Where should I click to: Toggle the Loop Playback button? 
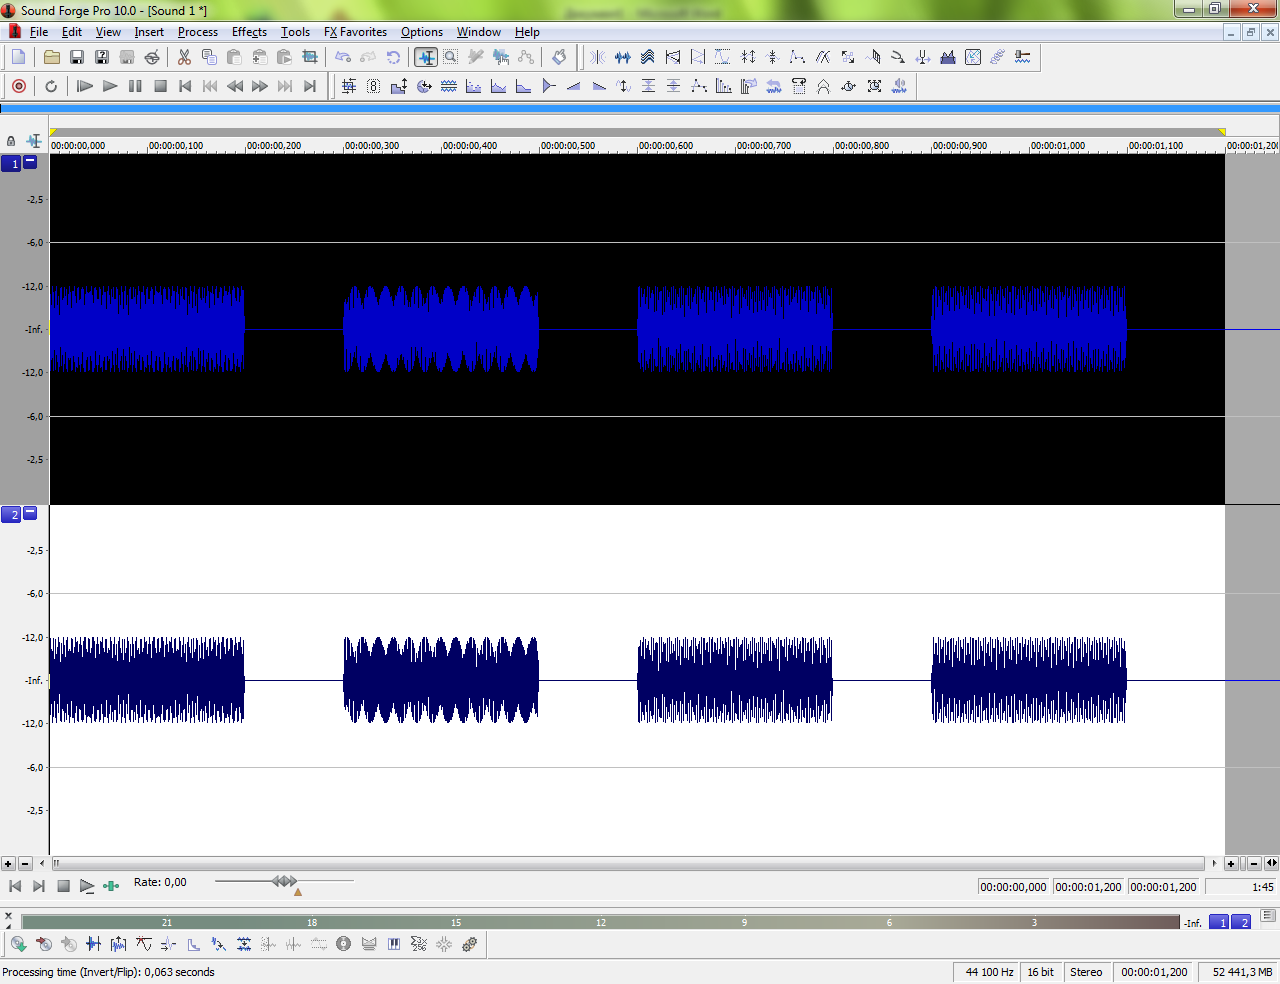pyautogui.click(x=51, y=86)
